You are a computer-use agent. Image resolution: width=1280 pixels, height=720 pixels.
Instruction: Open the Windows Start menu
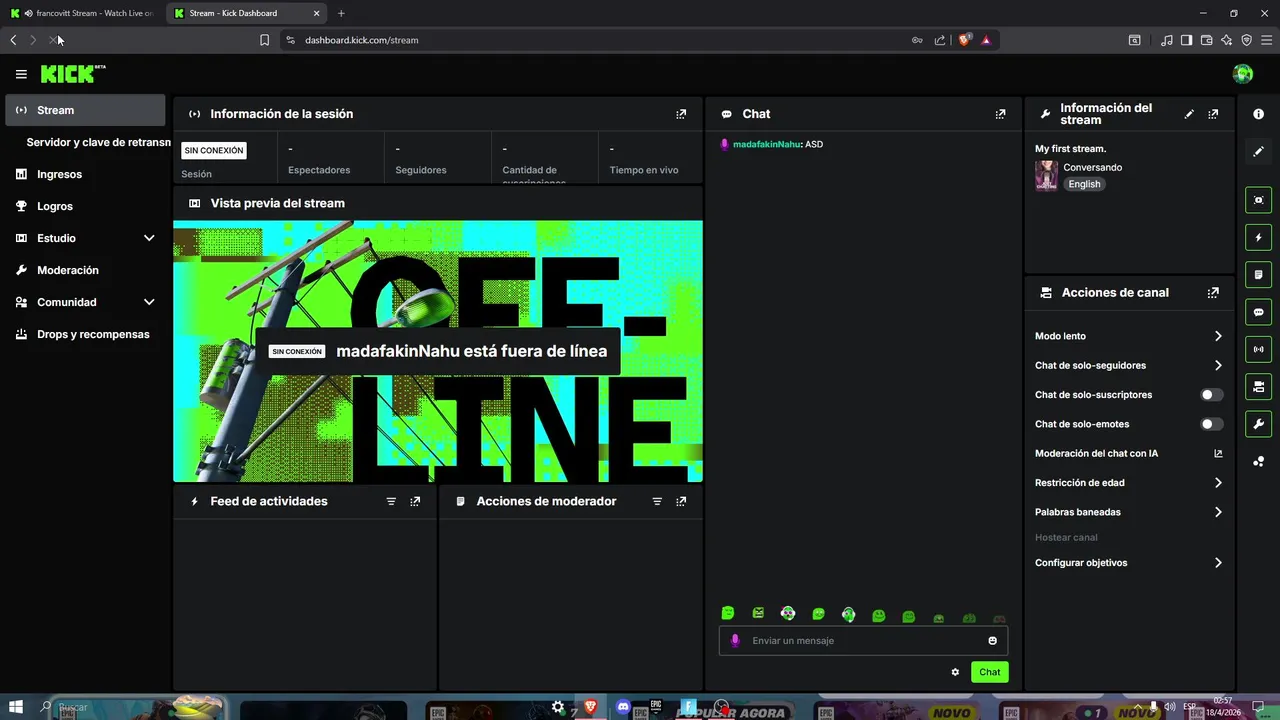(17, 707)
